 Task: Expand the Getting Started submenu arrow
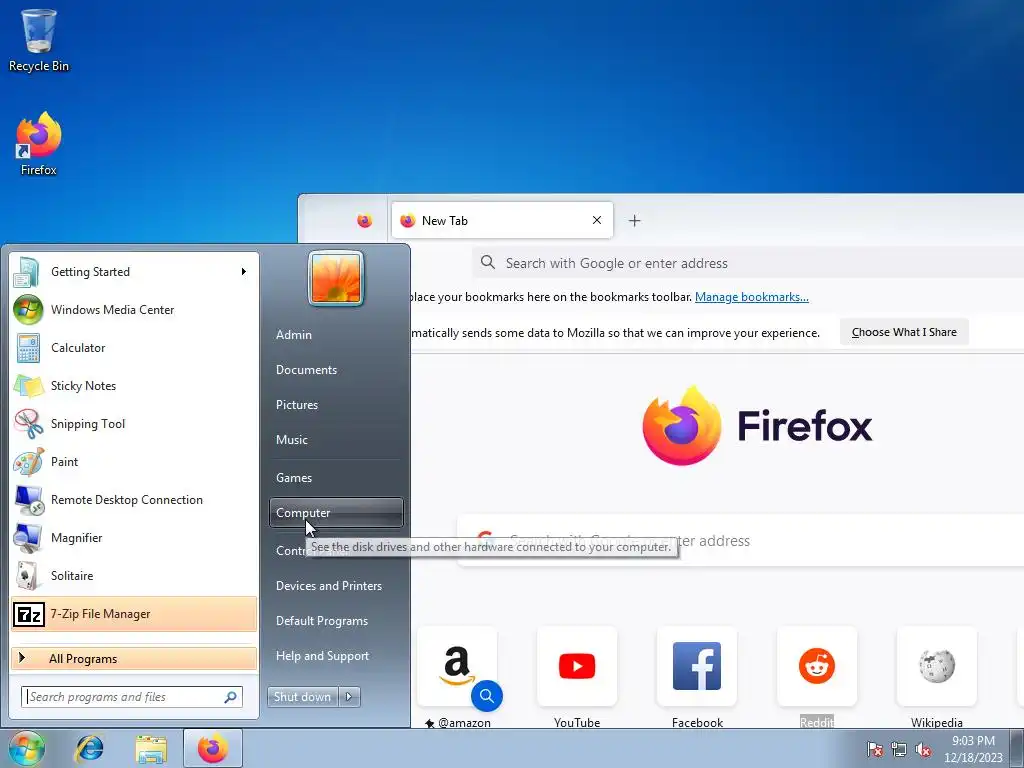(x=244, y=272)
